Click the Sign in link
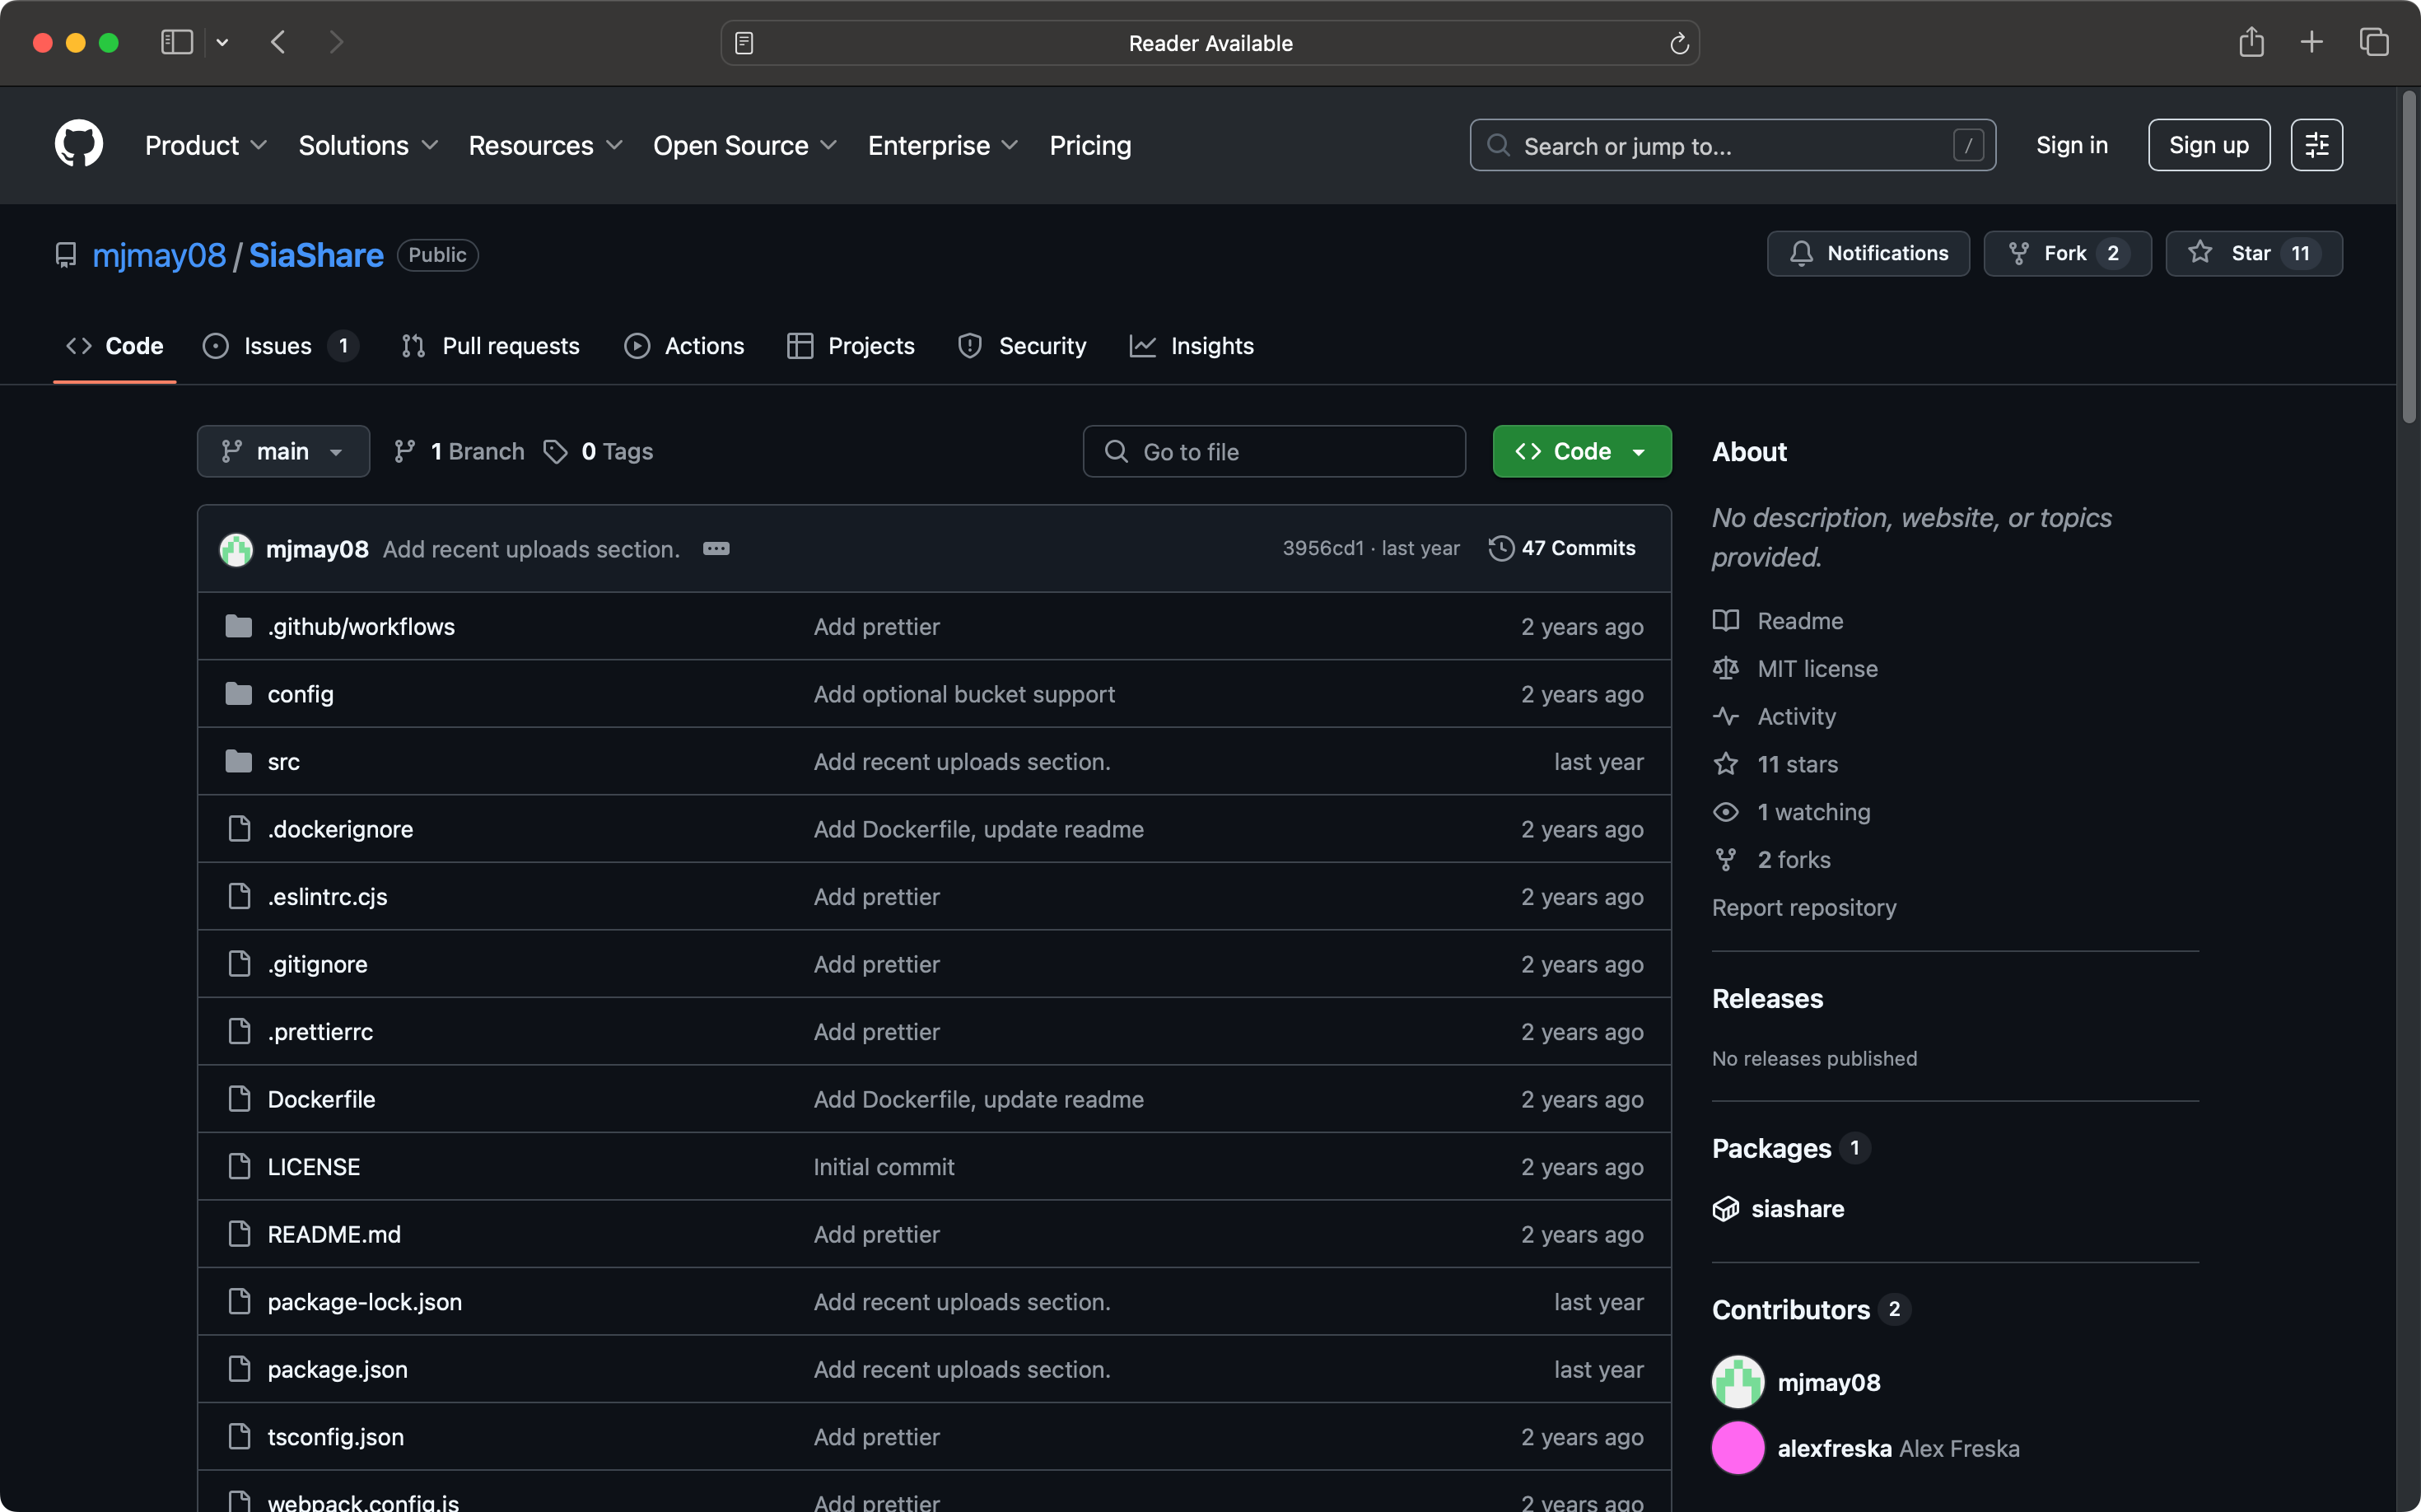The height and width of the screenshot is (1512, 2421). [2071, 145]
